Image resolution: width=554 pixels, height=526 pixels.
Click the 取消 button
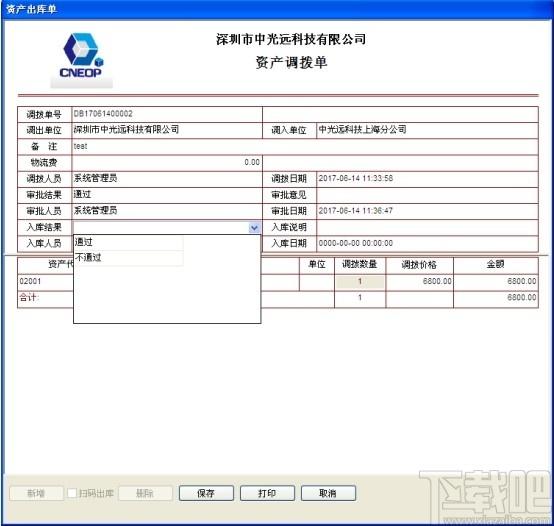click(328, 493)
